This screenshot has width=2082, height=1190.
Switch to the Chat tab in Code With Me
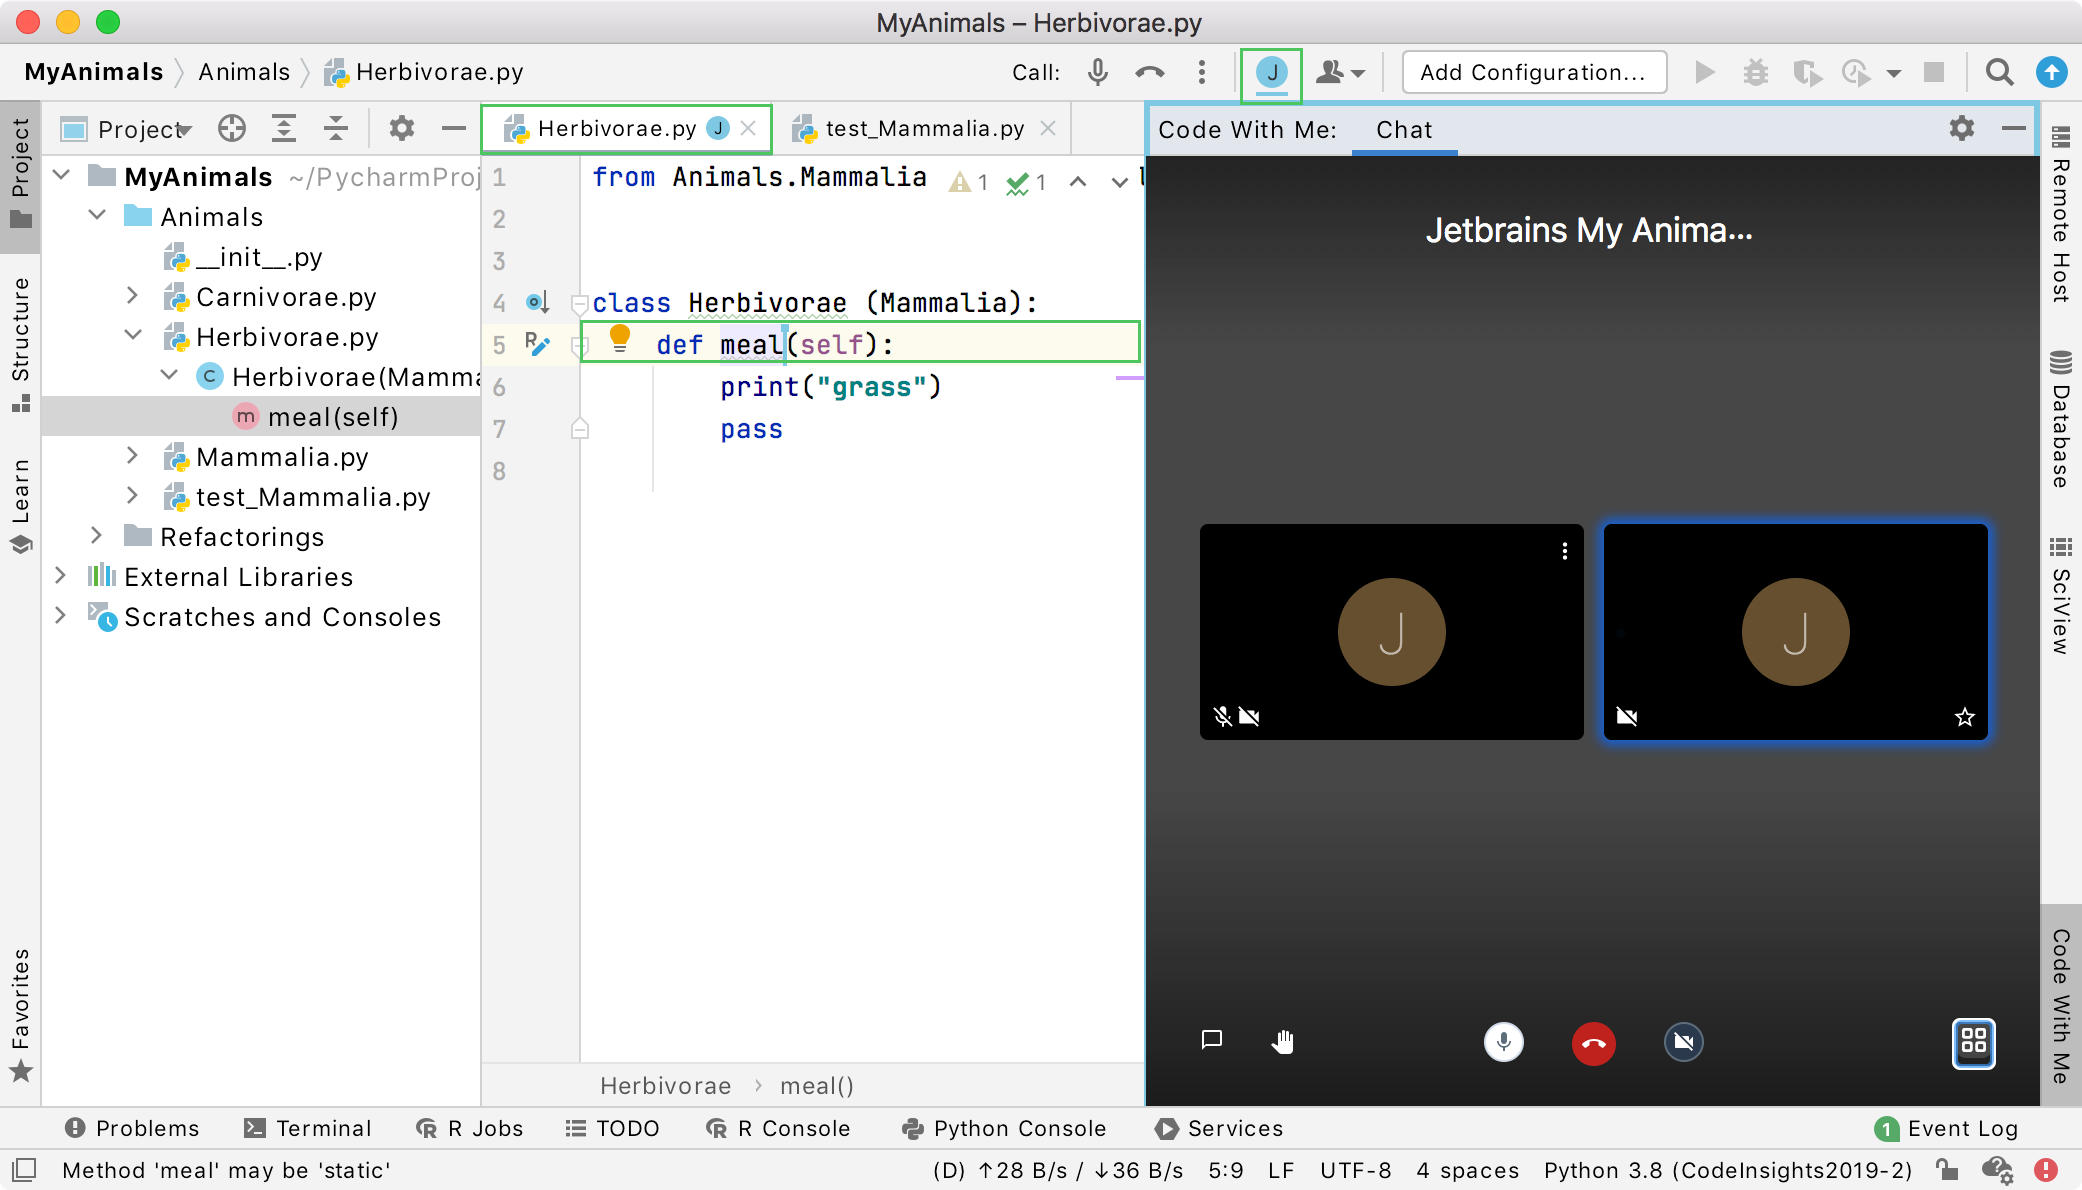[x=1401, y=130]
